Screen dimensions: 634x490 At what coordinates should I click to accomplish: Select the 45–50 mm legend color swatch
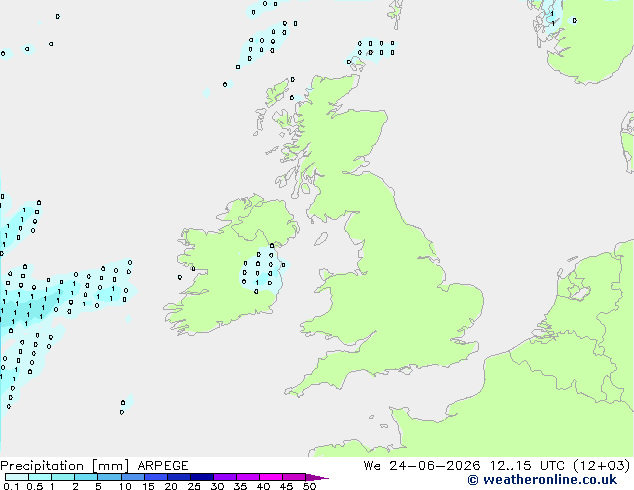(294, 477)
